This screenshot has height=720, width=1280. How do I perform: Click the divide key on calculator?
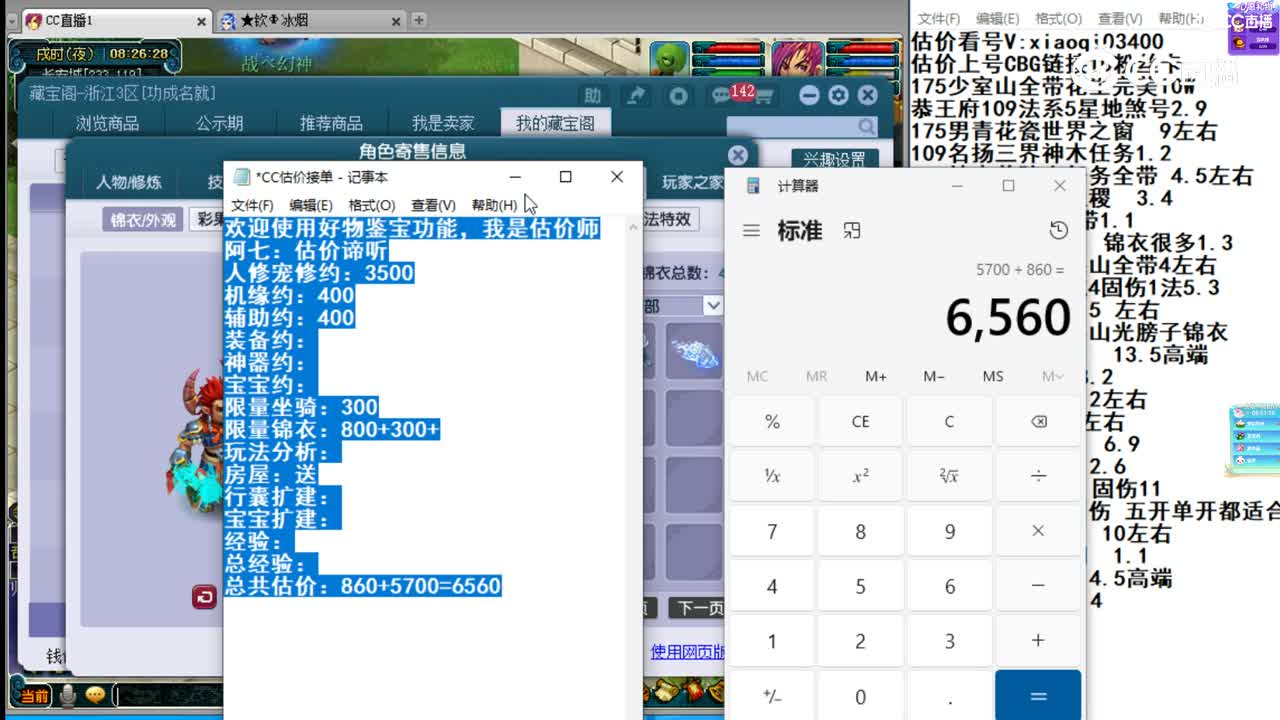[1038, 476]
